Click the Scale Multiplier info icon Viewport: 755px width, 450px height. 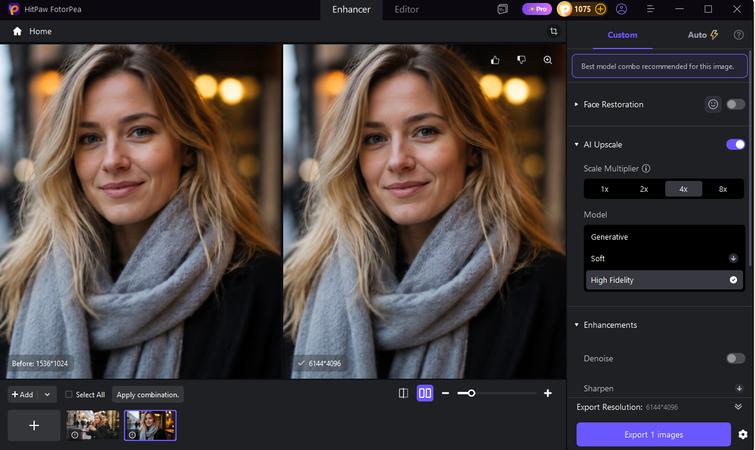[646, 168]
